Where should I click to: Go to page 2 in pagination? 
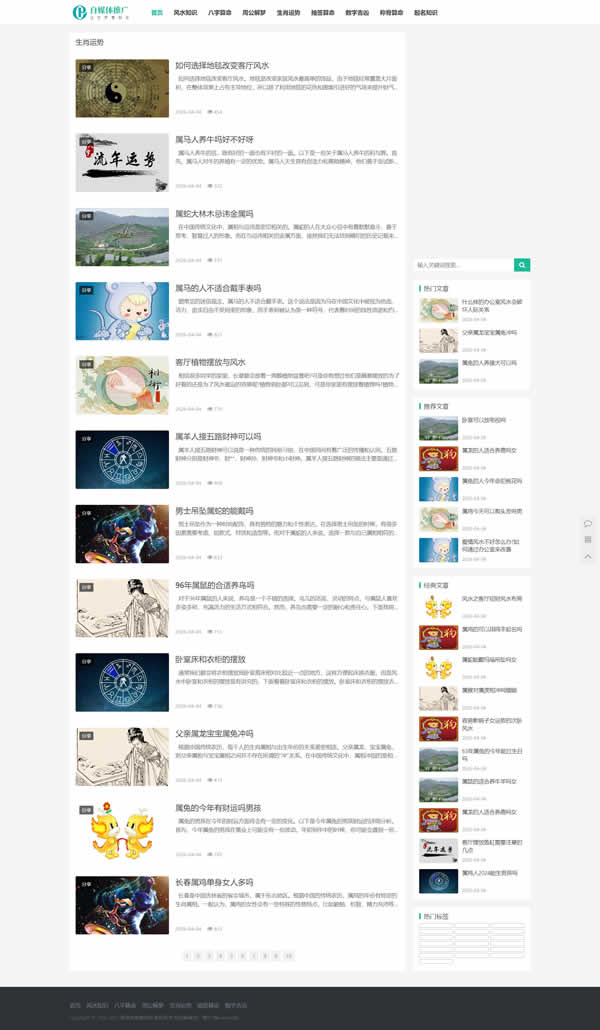[197, 956]
